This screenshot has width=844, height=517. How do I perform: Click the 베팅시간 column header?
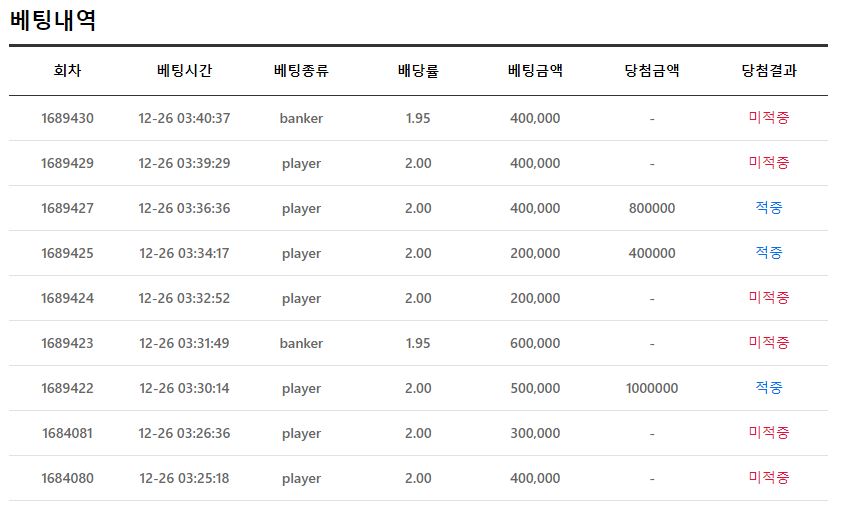coord(184,71)
